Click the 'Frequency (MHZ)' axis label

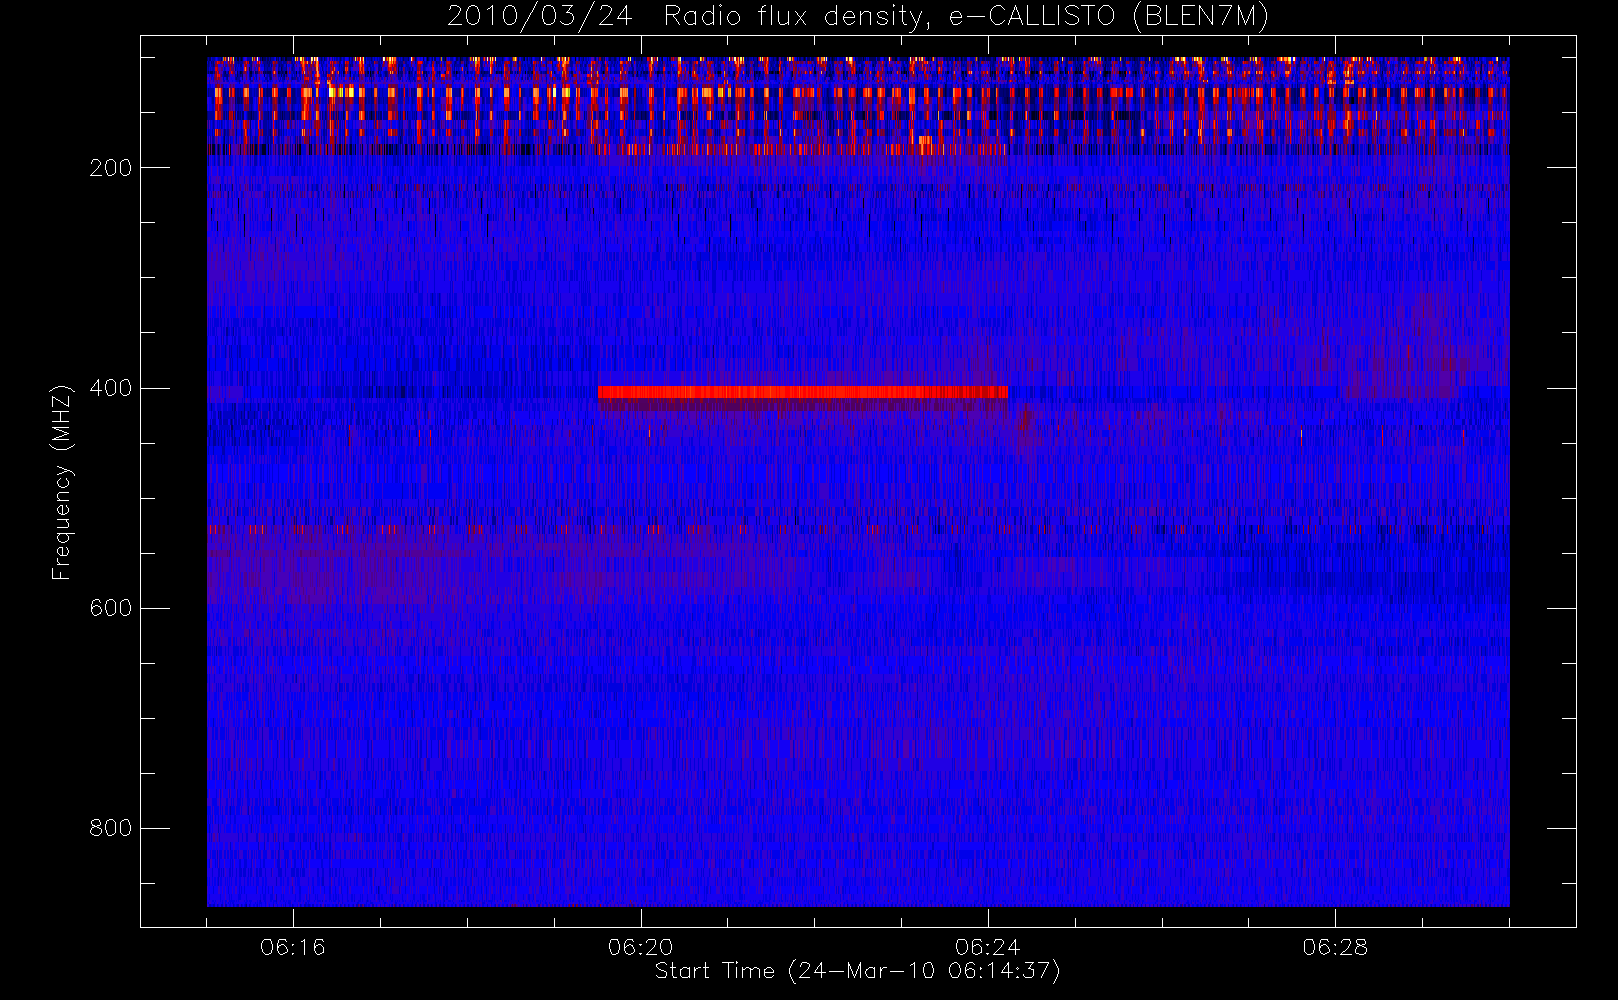pos(62,482)
